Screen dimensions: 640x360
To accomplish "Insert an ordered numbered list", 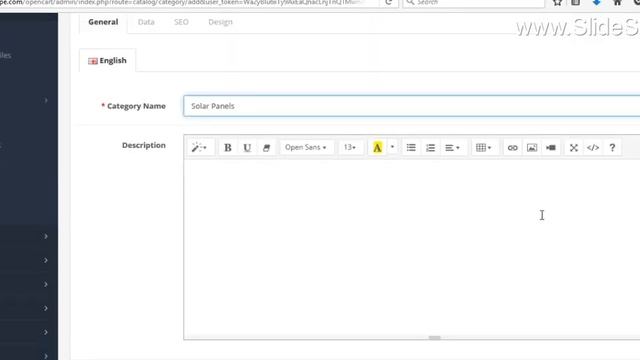I will coord(430,147).
